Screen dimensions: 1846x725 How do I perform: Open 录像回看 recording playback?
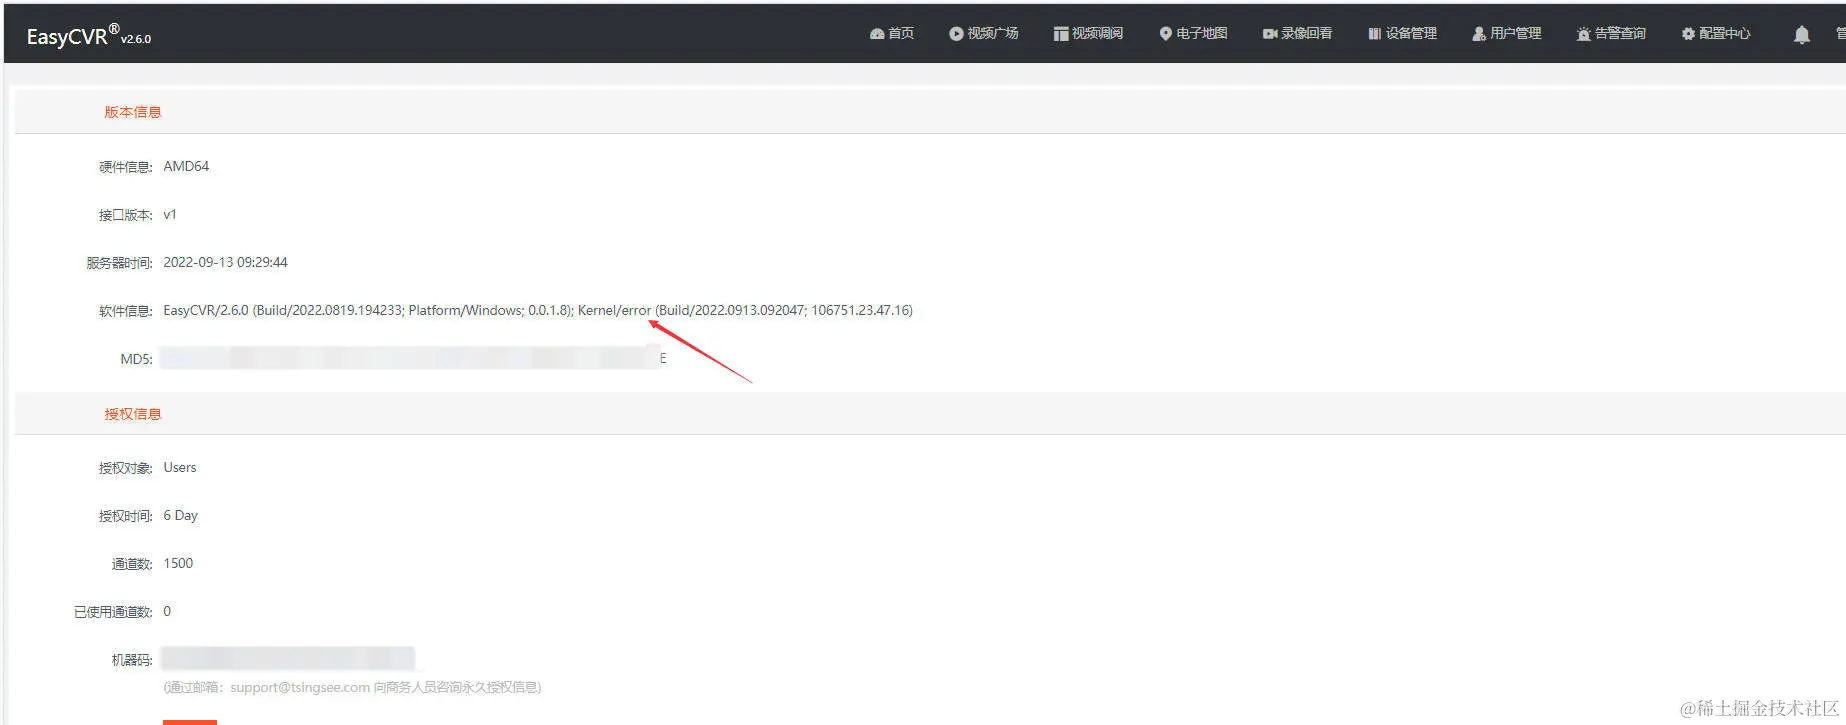pyautogui.click(x=1297, y=34)
